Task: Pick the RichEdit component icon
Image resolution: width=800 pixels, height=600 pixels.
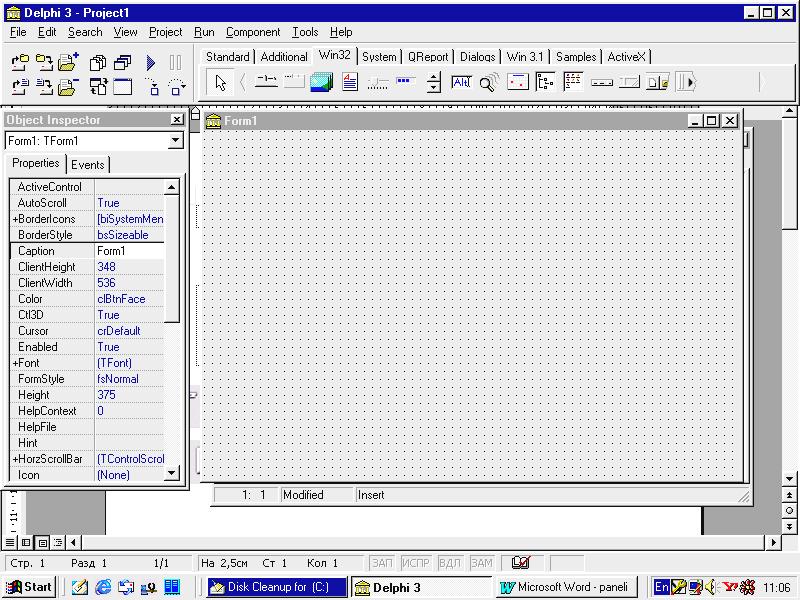Action: click(x=350, y=82)
